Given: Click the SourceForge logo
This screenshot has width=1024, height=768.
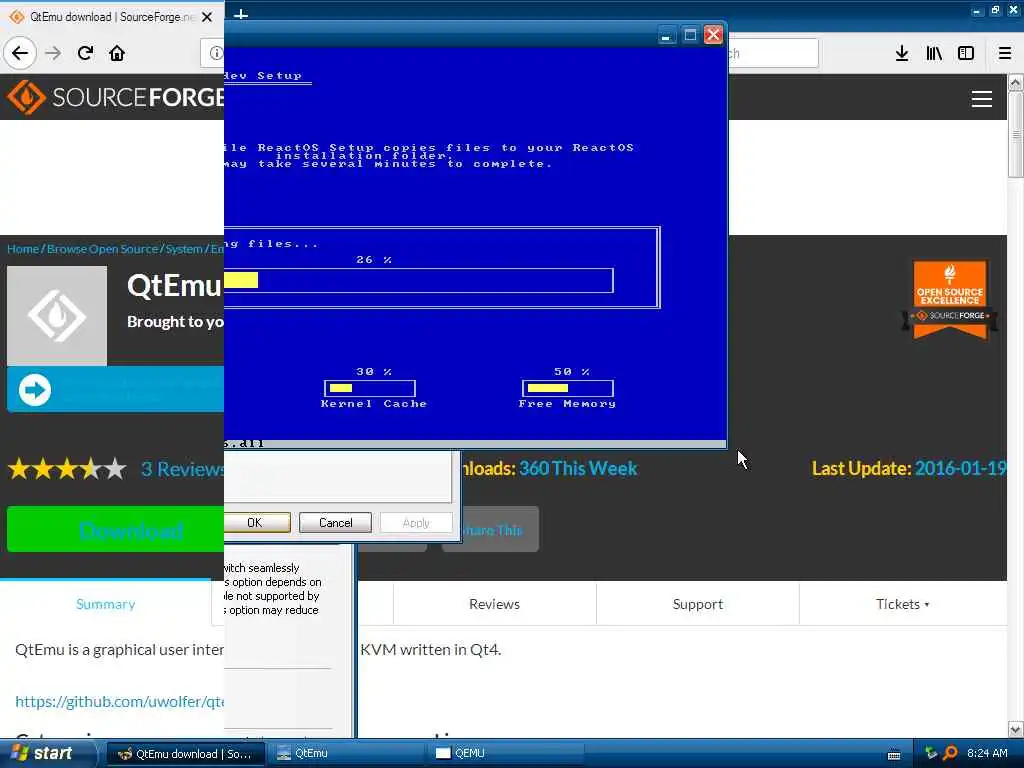Looking at the screenshot, I should (116, 97).
